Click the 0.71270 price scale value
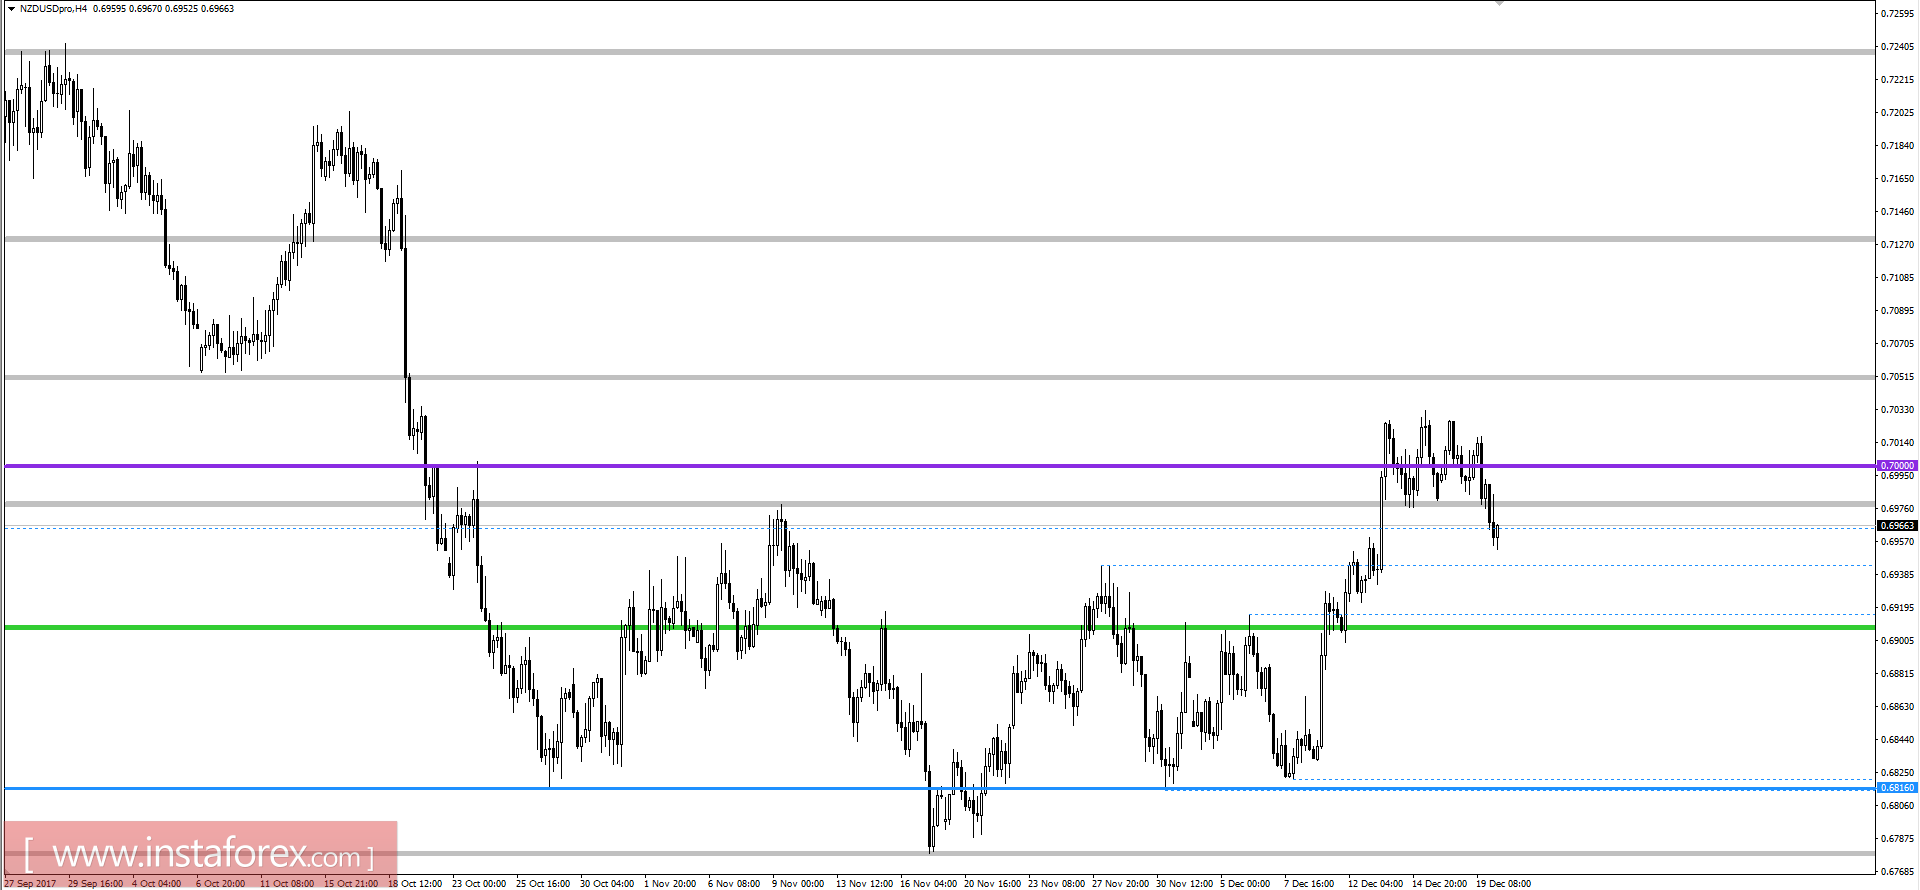1920x890 pixels. 1897,244
